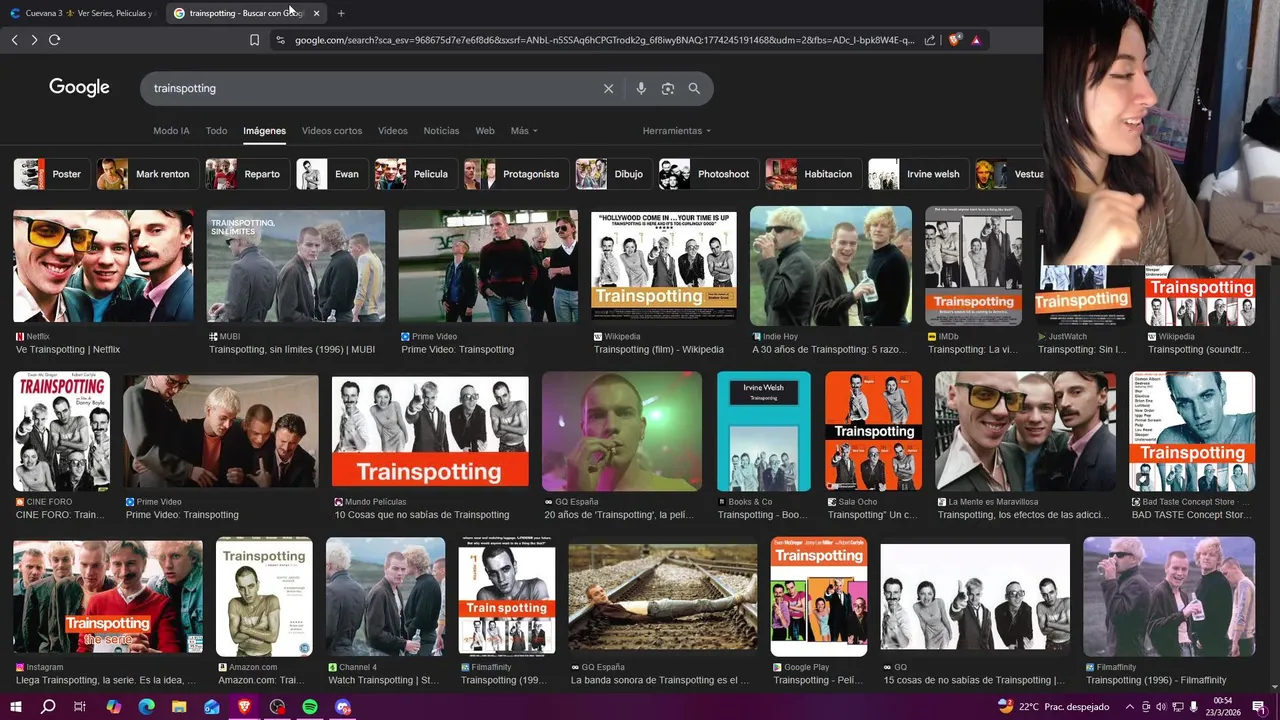Open Discord from taskbar
Image resolution: width=1280 pixels, height=720 pixels.
pyautogui.click(x=343, y=707)
